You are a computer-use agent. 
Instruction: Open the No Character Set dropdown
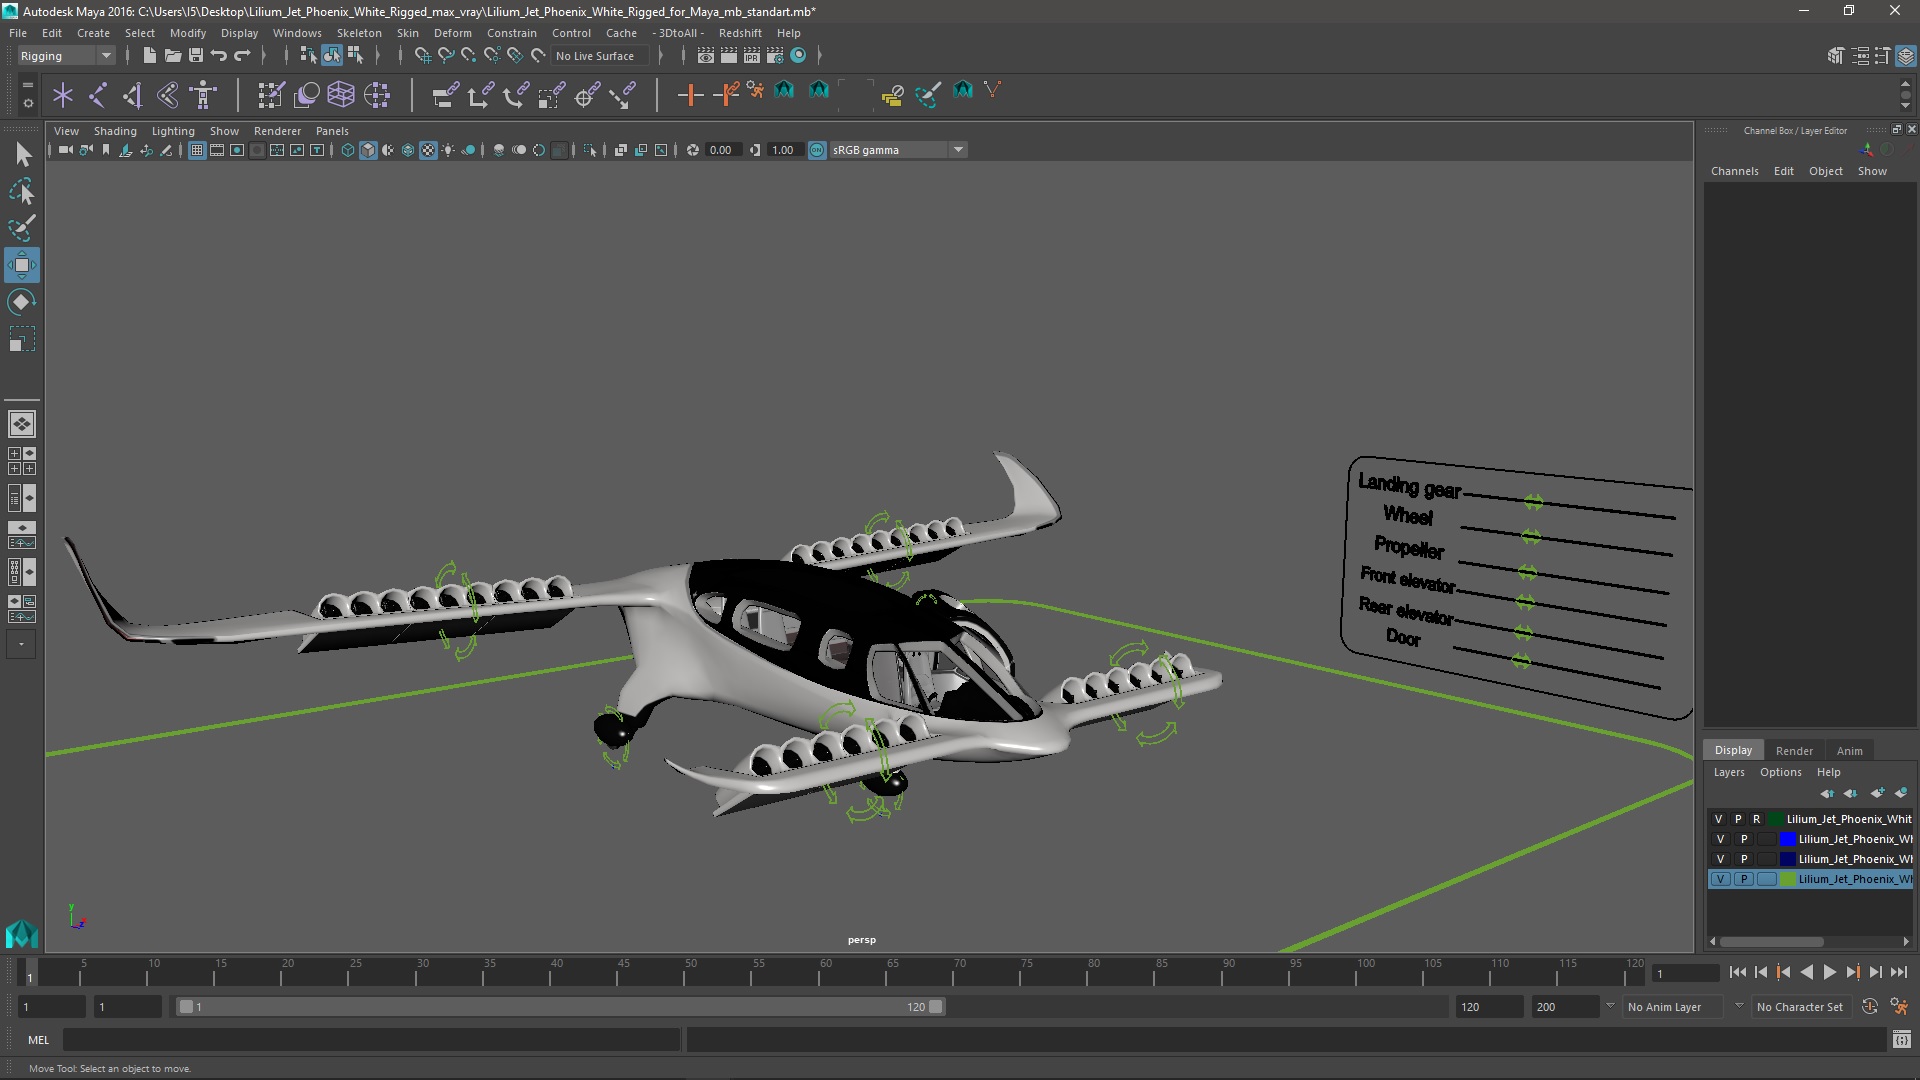[x=1800, y=1007]
